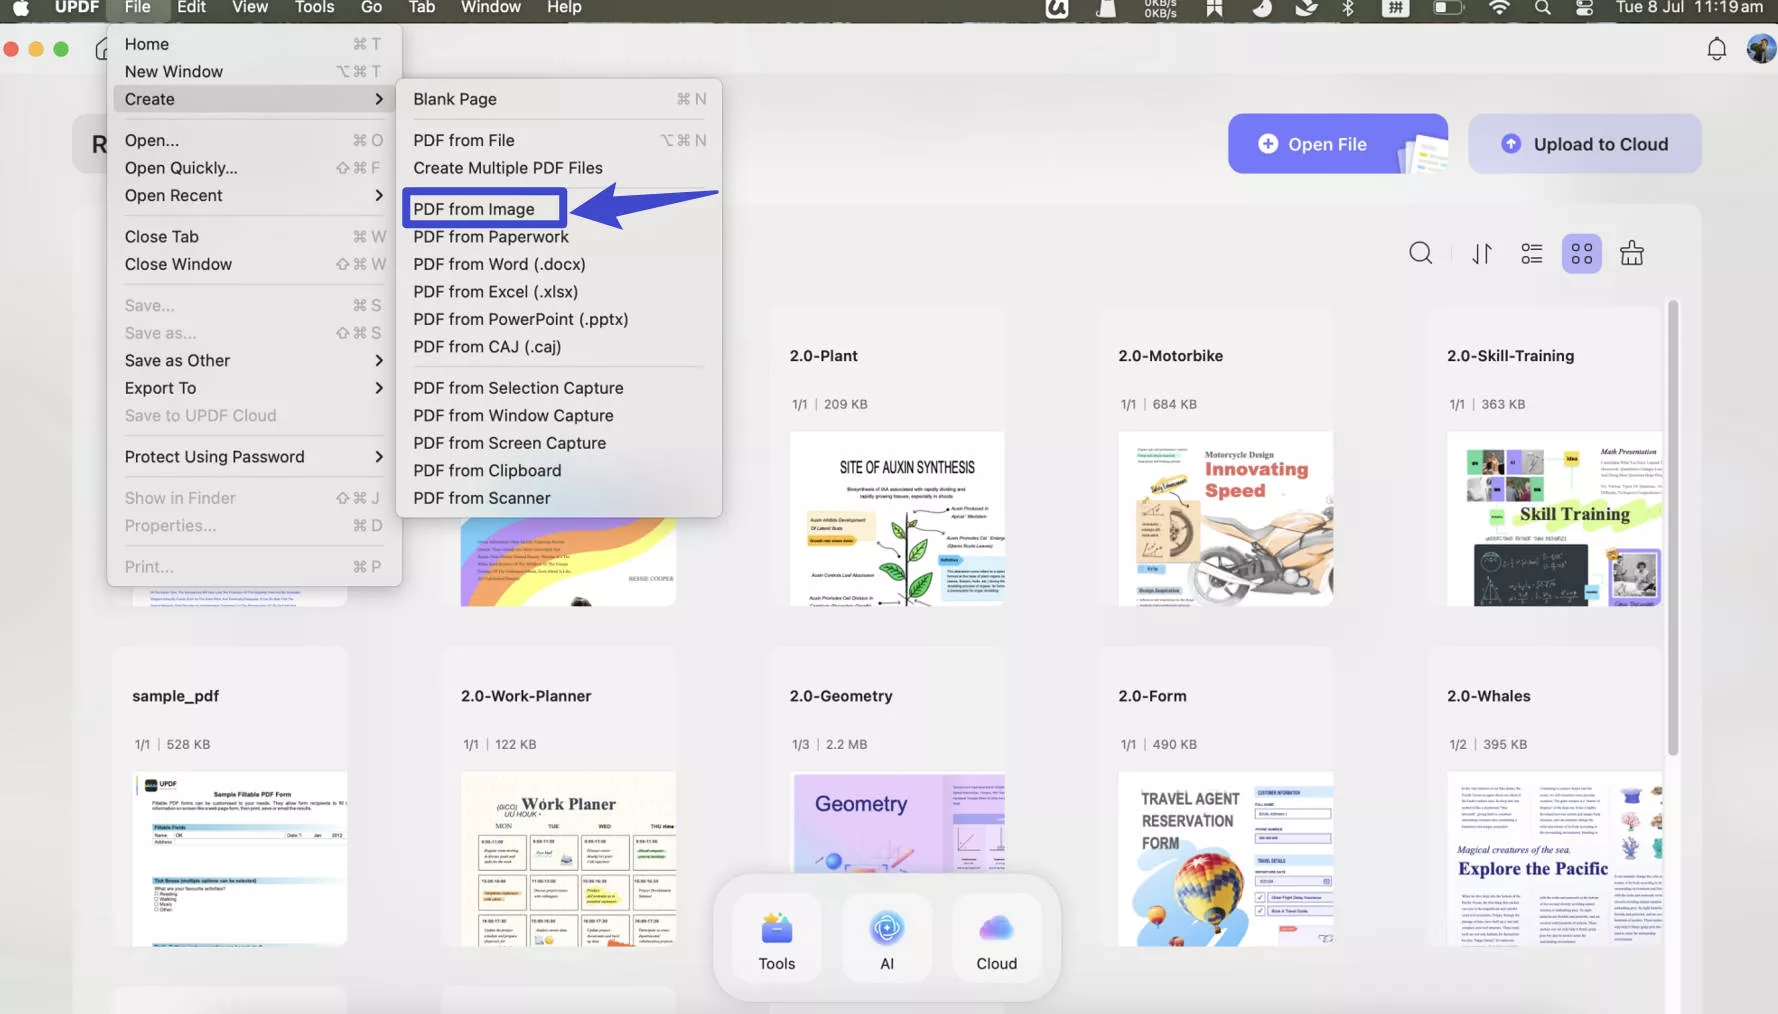
Task: Select Close Tab menu entry
Action: coord(253,237)
